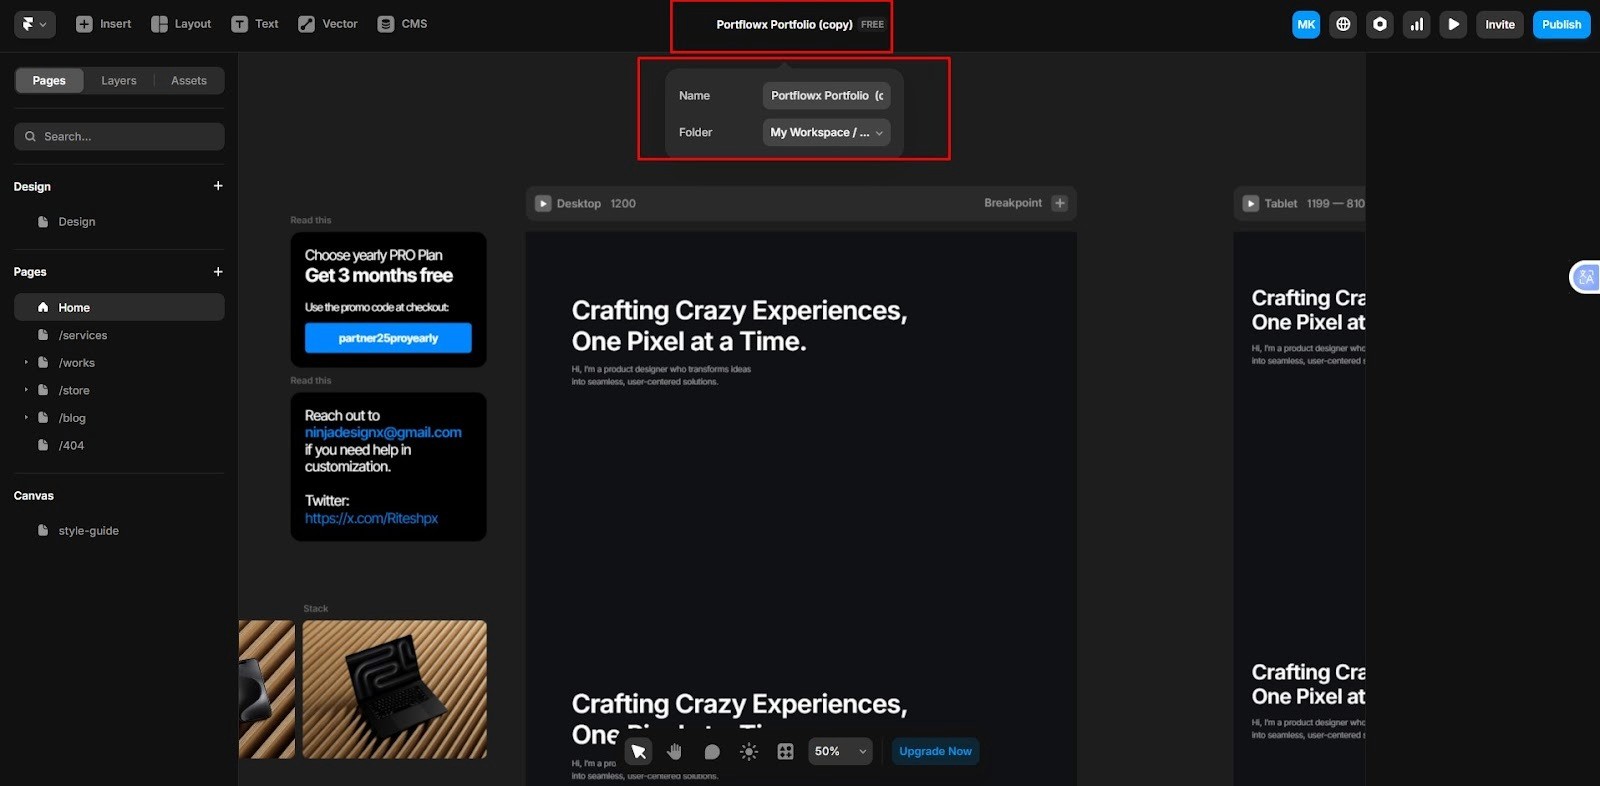The image size is (1600, 786).
Task: Open the Layout menu
Action: tap(181, 24)
